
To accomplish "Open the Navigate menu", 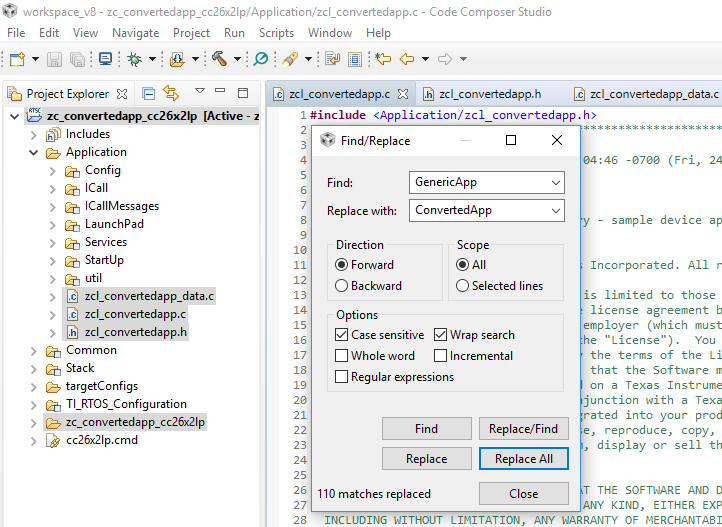I will pyautogui.click(x=135, y=33).
